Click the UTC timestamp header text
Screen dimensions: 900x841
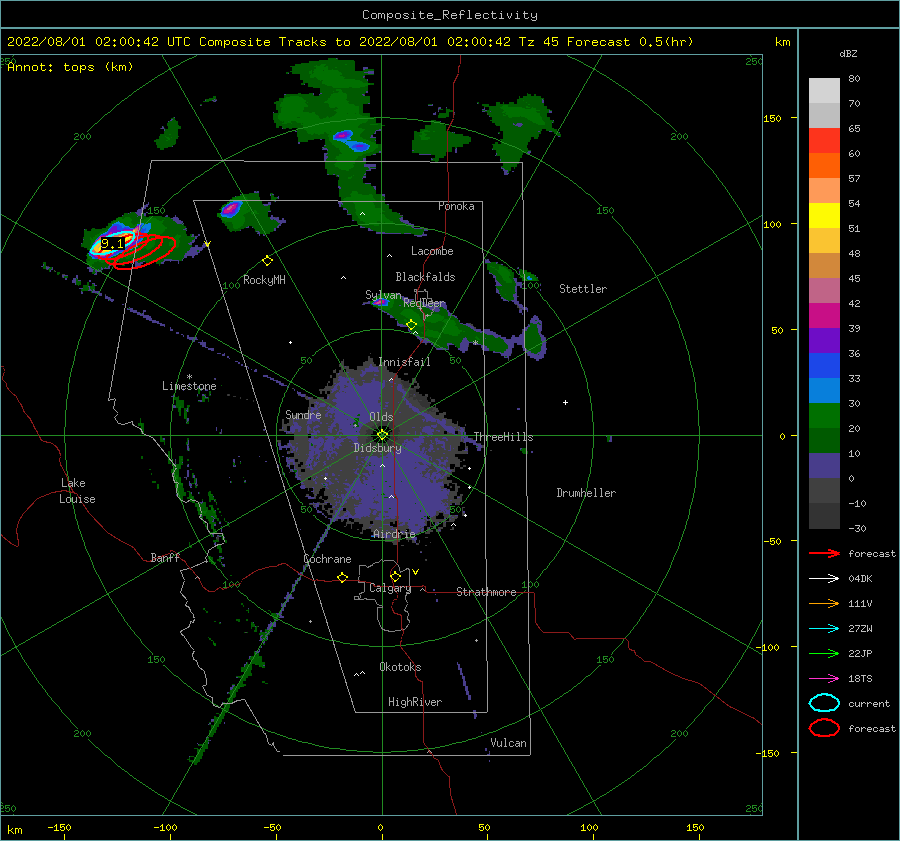(x=350, y=42)
